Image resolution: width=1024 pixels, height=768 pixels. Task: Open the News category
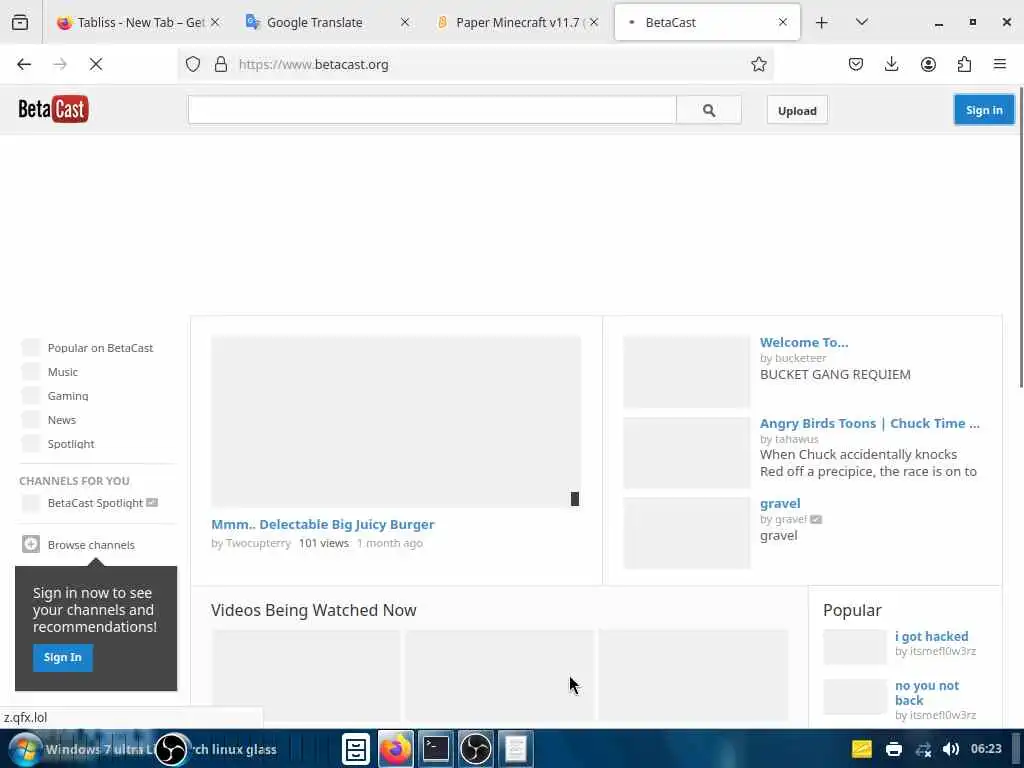coord(61,420)
